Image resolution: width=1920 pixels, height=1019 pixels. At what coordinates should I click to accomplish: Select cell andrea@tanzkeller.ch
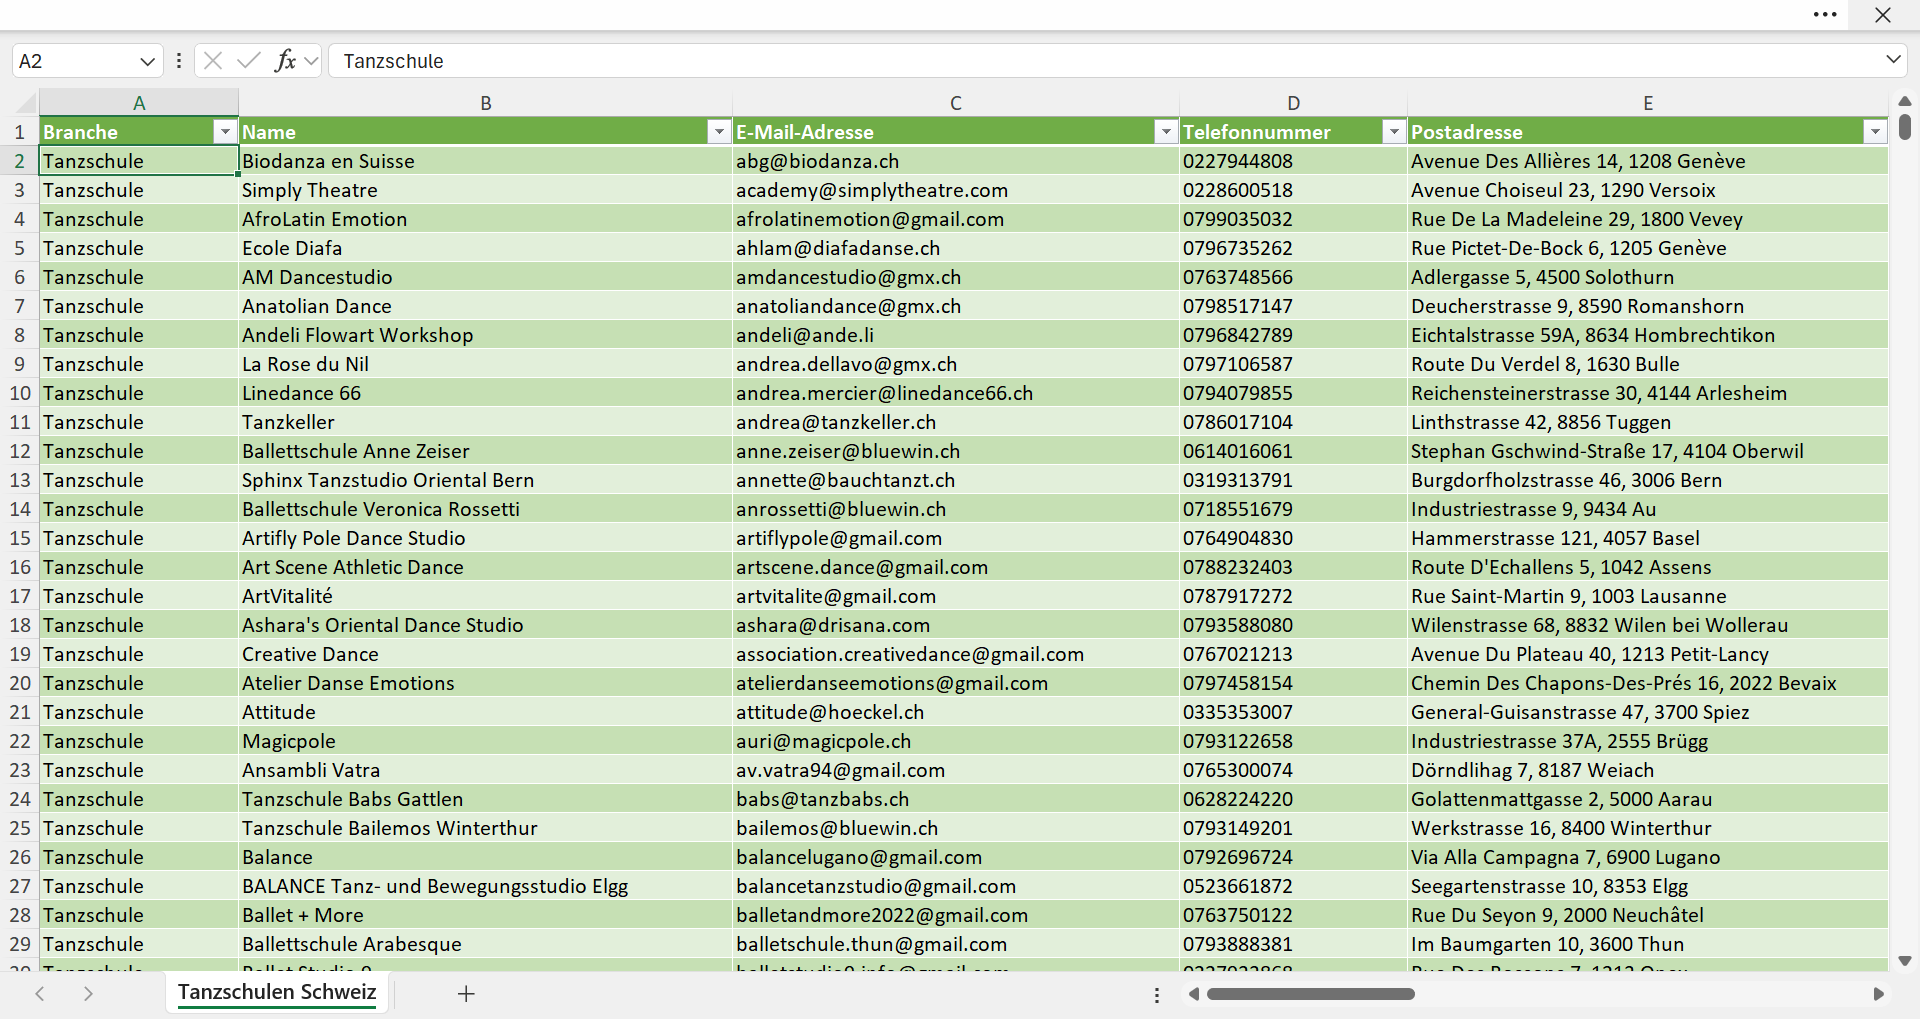[x=956, y=422]
